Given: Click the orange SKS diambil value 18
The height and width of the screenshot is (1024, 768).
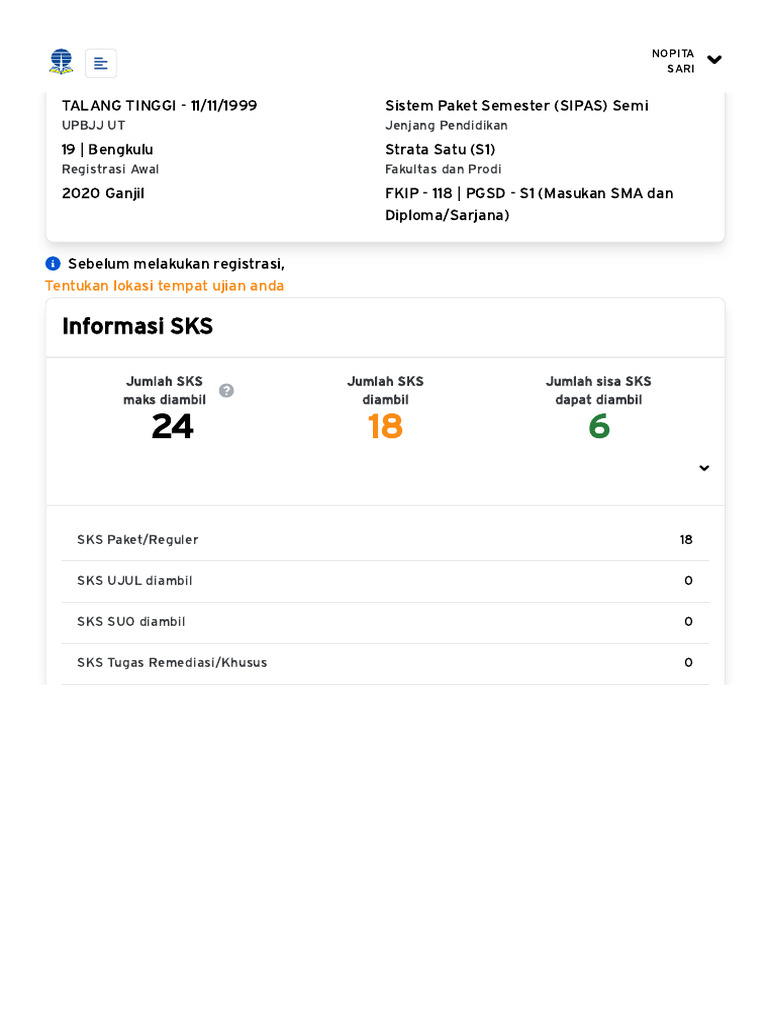Looking at the screenshot, I should 385,427.
